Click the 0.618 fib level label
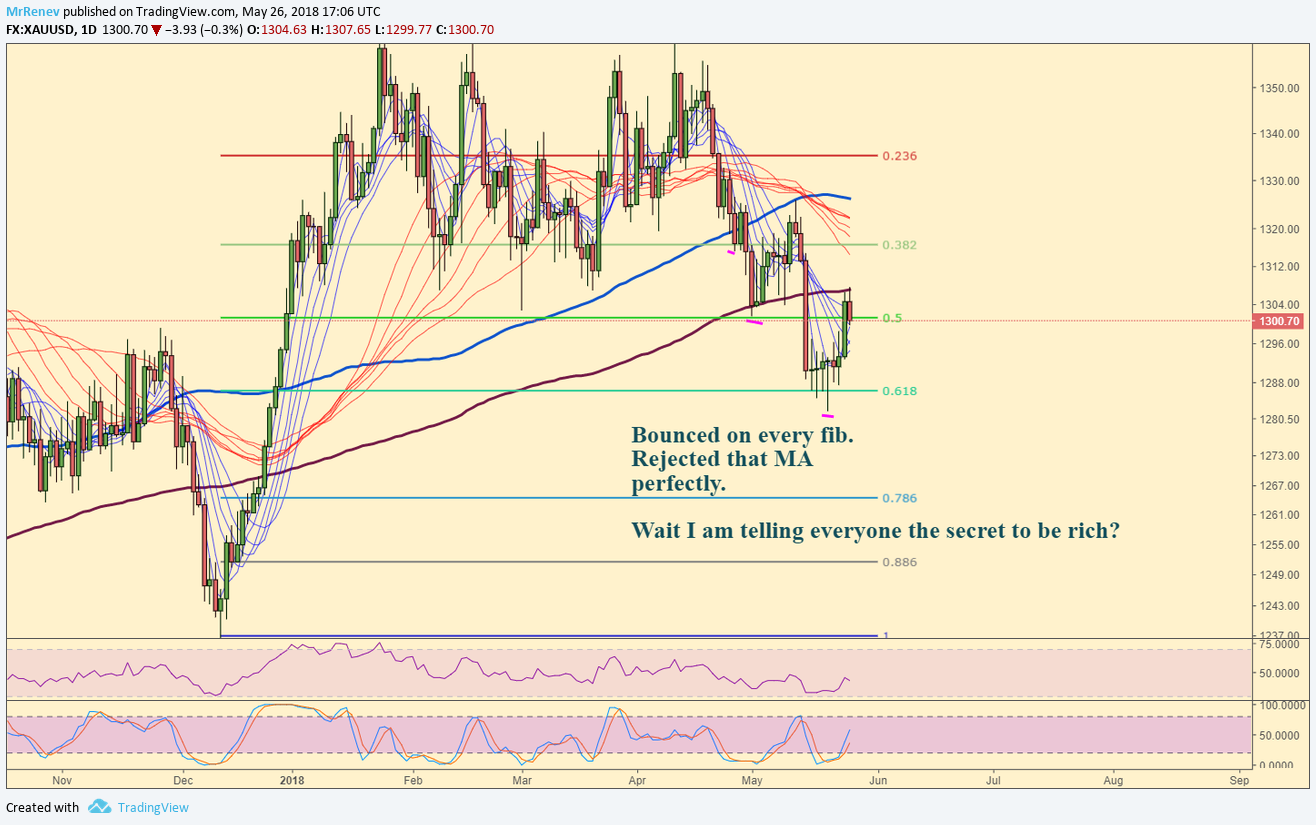The width and height of the screenshot is (1316, 825). click(899, 391)
